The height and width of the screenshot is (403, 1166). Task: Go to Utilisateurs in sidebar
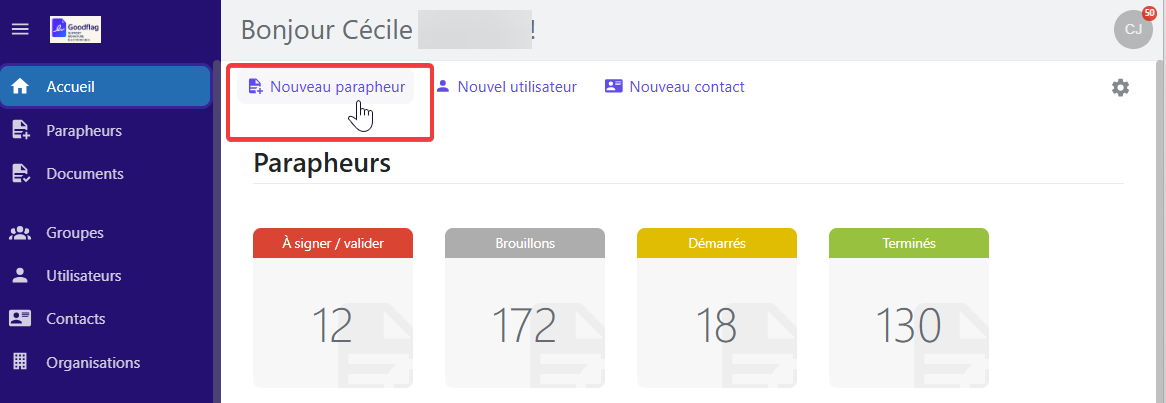click(x=84, y=276)
